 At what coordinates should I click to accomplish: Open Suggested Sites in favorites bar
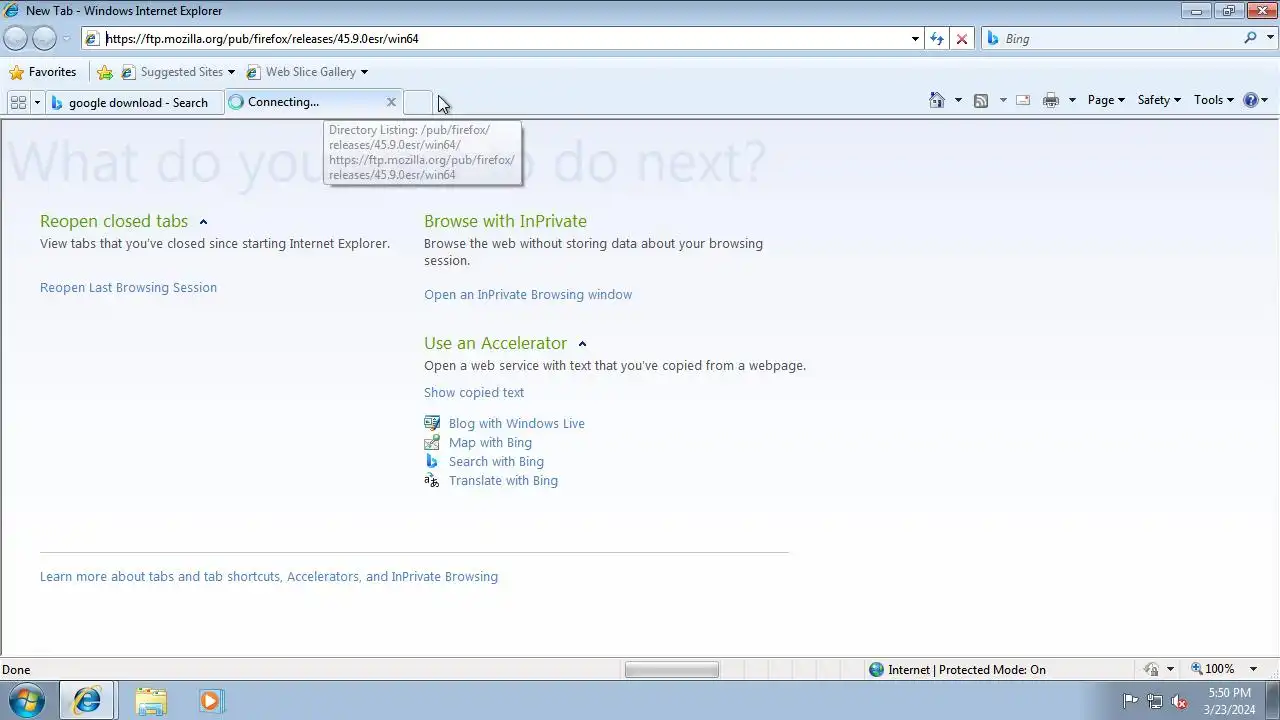(178, 72)
